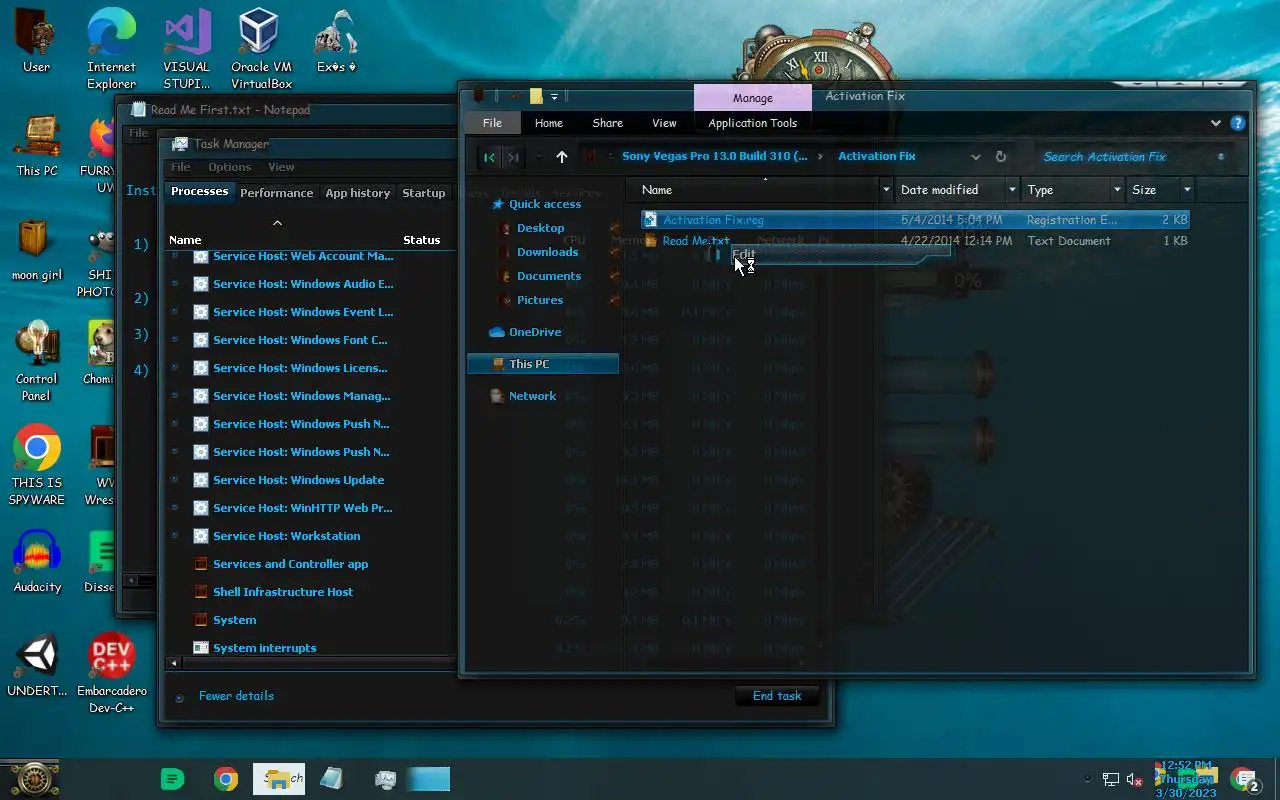Switch to Task Manager Performance tab
The image size is (1280, 800).
276,193
